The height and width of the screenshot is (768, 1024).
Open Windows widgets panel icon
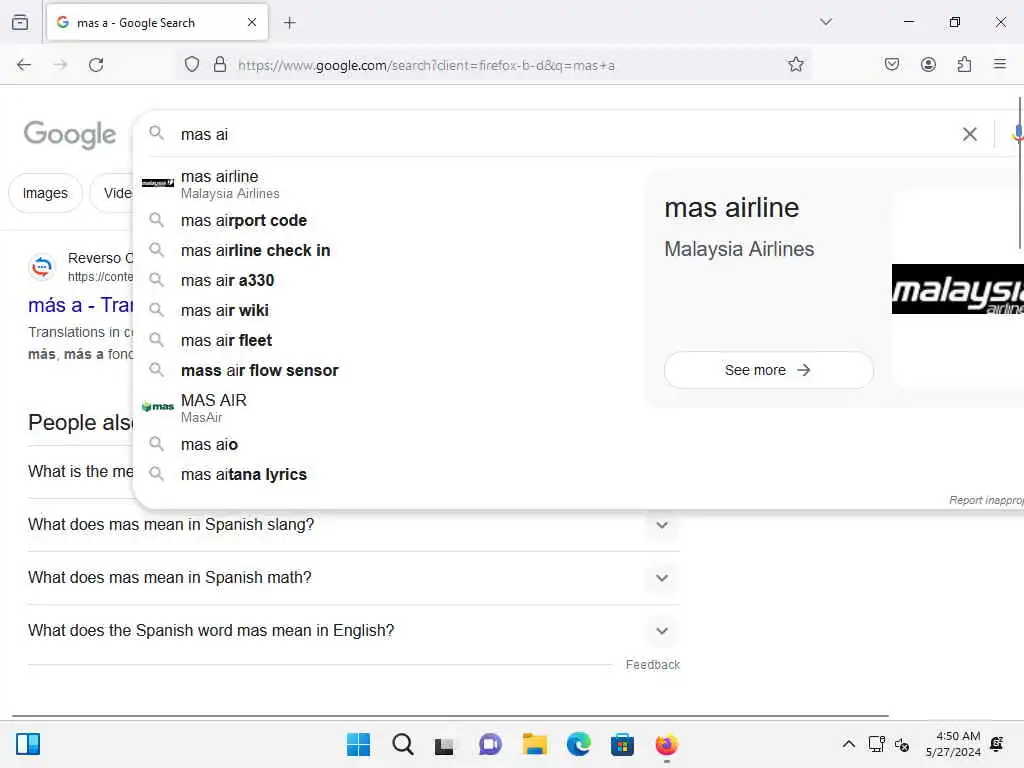[x=28, y=744]
